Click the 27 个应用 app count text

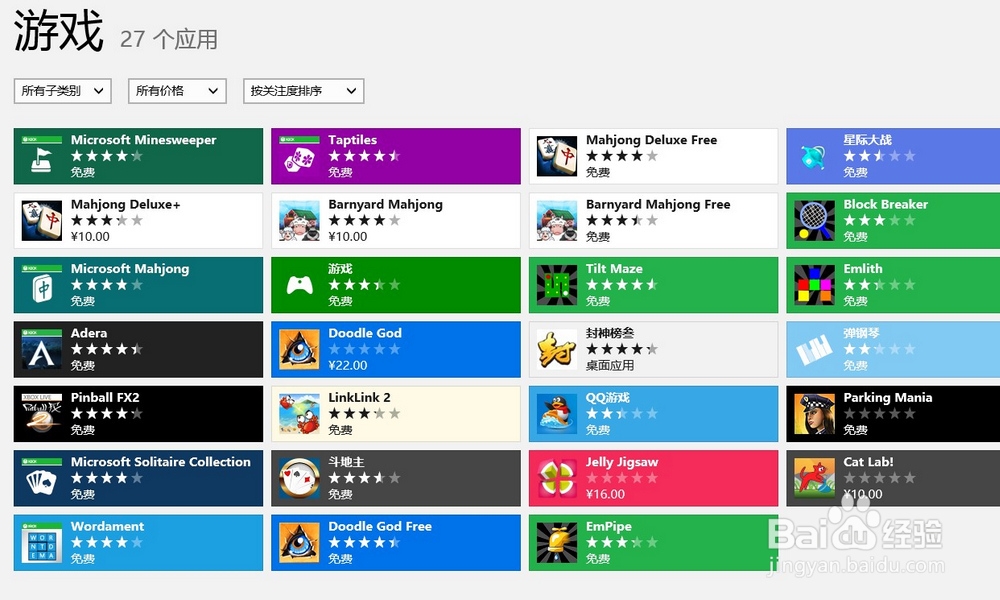169,39
